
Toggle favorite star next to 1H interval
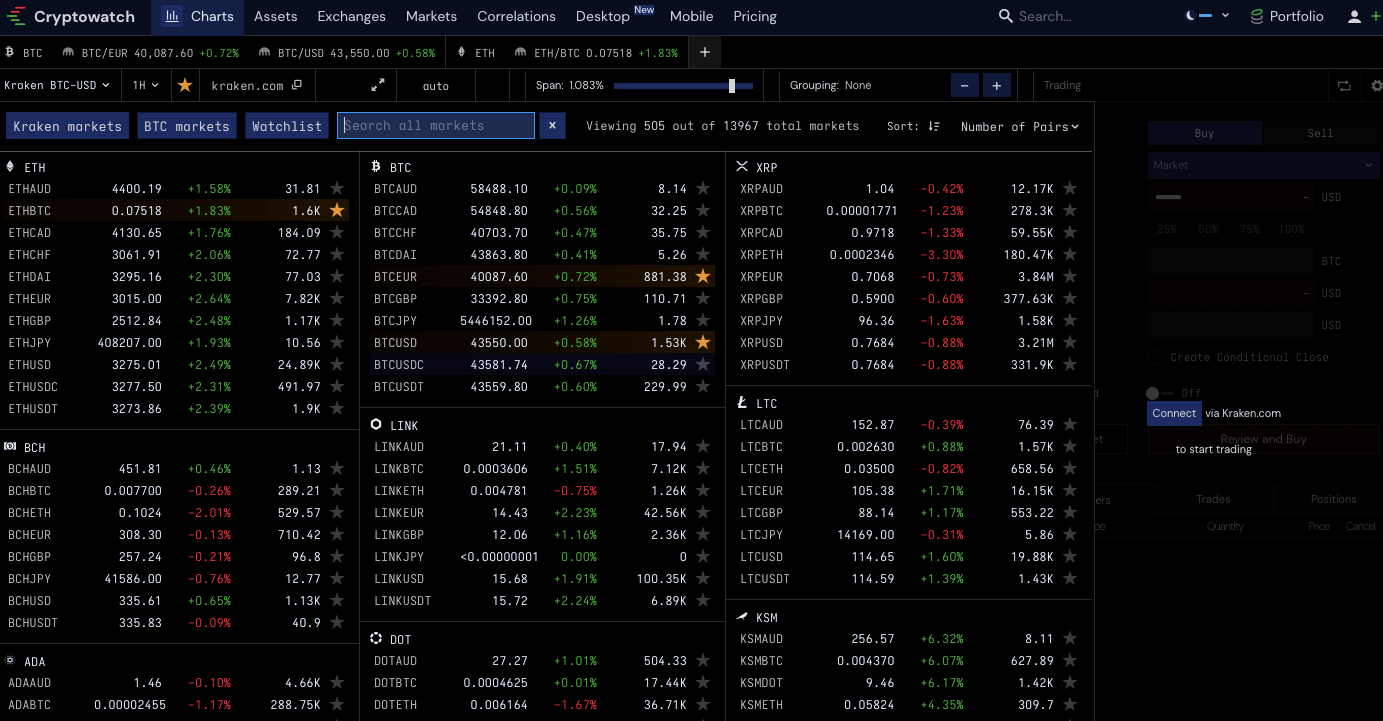click(x=185, y=85)
